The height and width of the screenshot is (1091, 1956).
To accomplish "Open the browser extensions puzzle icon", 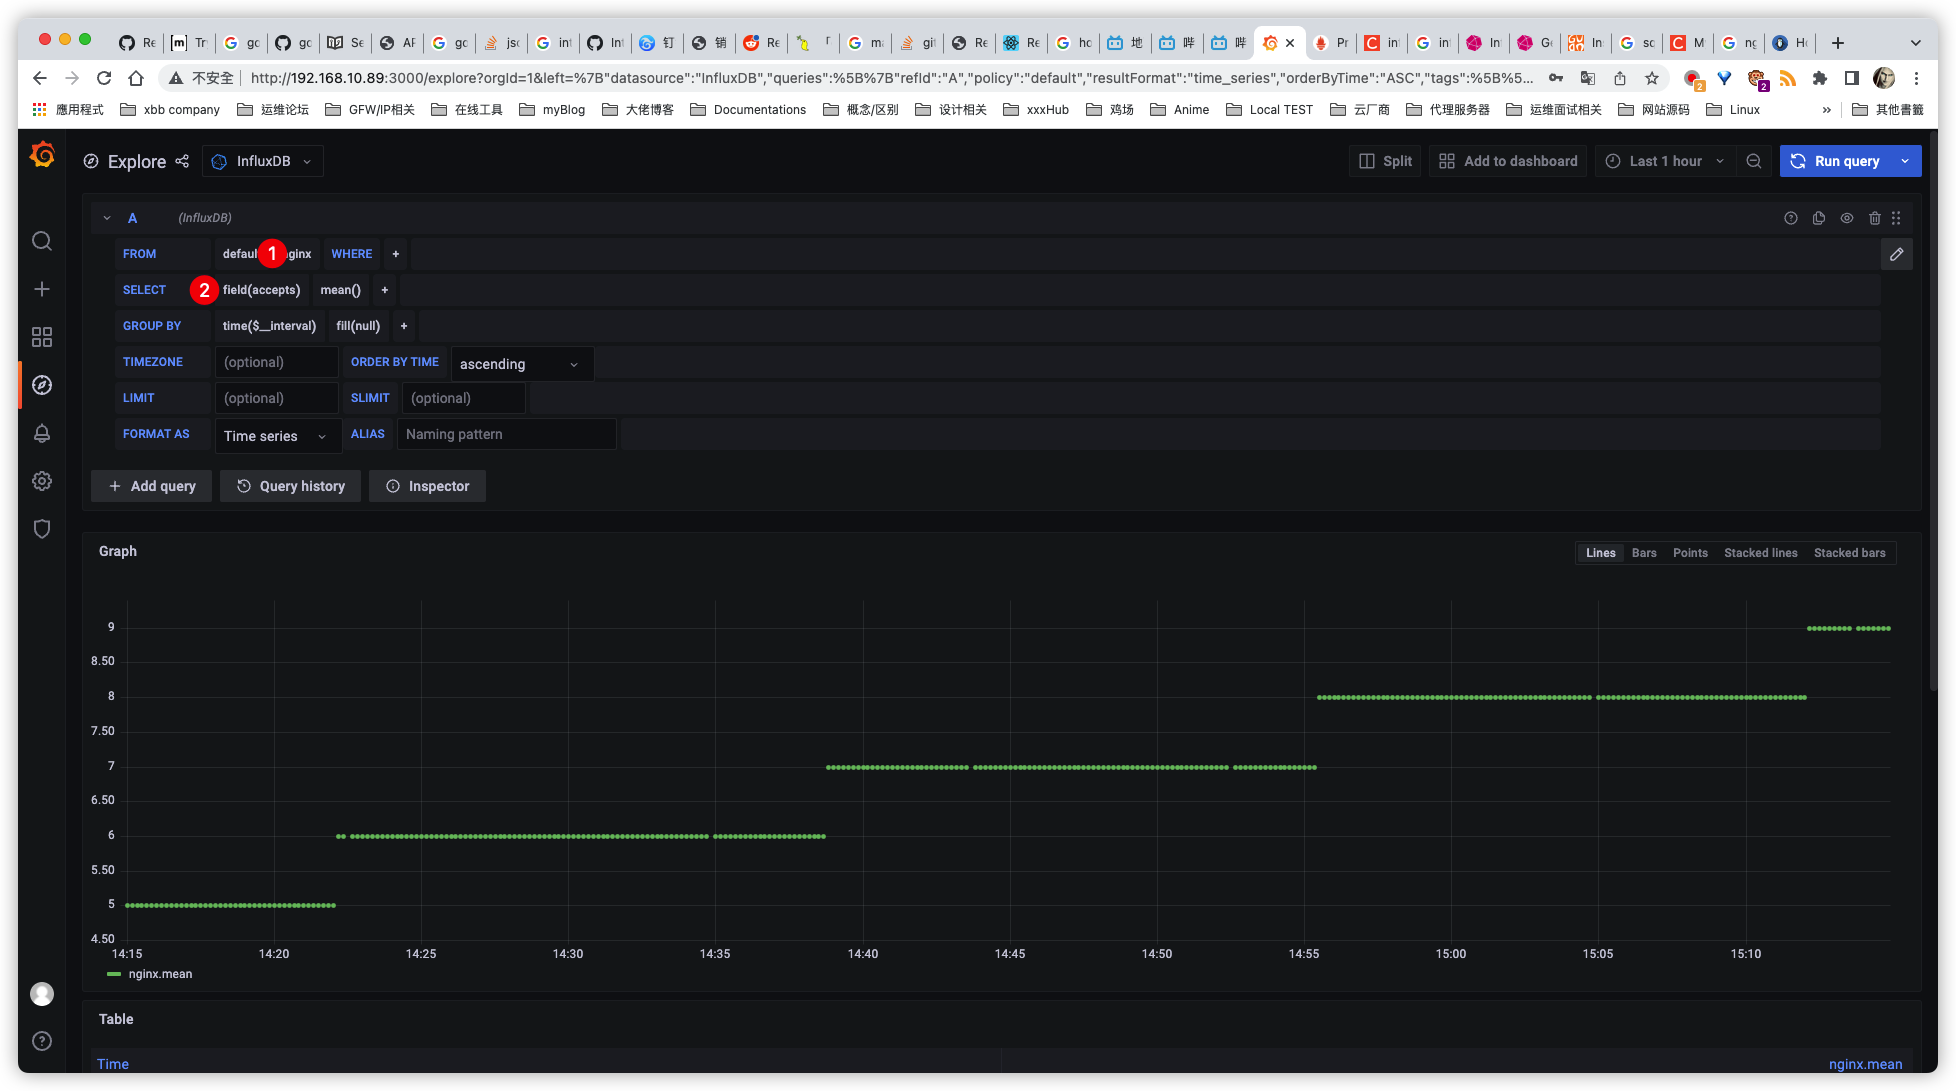I will pyautogui.click(x=1820, y=78).
